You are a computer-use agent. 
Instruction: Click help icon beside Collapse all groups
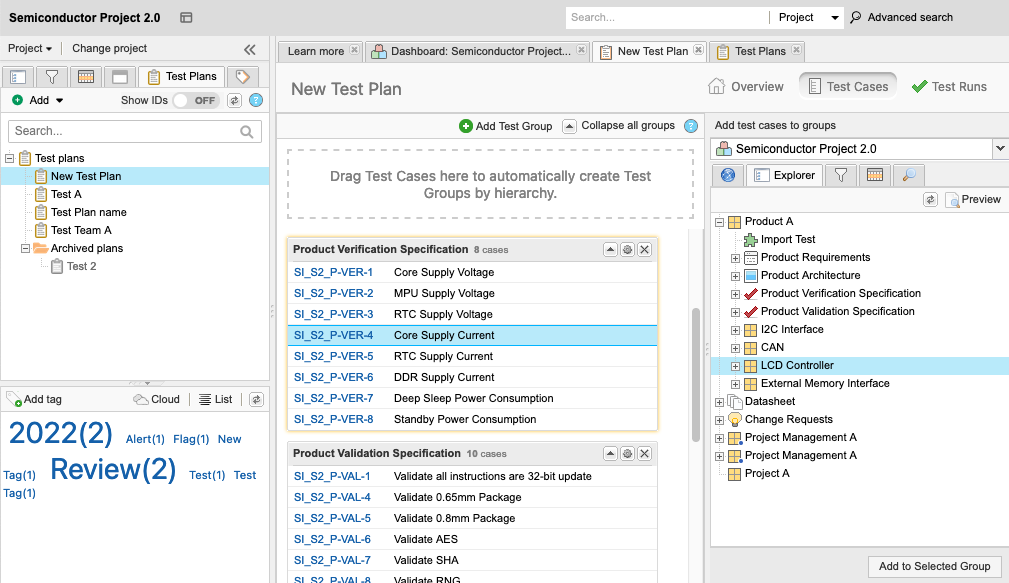pyautogui.click(x=690, y=126)
